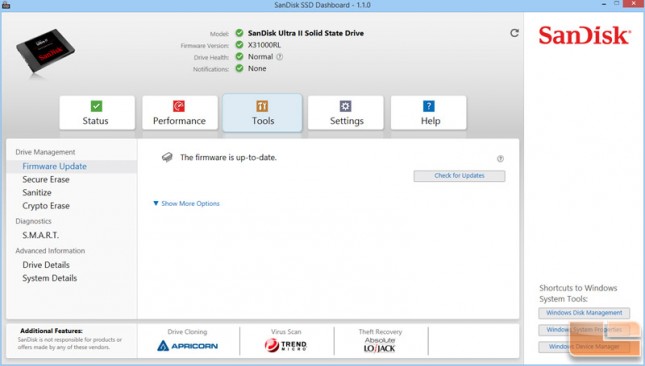The height and width of the screenshot is (366, 645).
Task: Click the model text SanDisk Ultra II Solid State Drive
Action: (306, 33)
